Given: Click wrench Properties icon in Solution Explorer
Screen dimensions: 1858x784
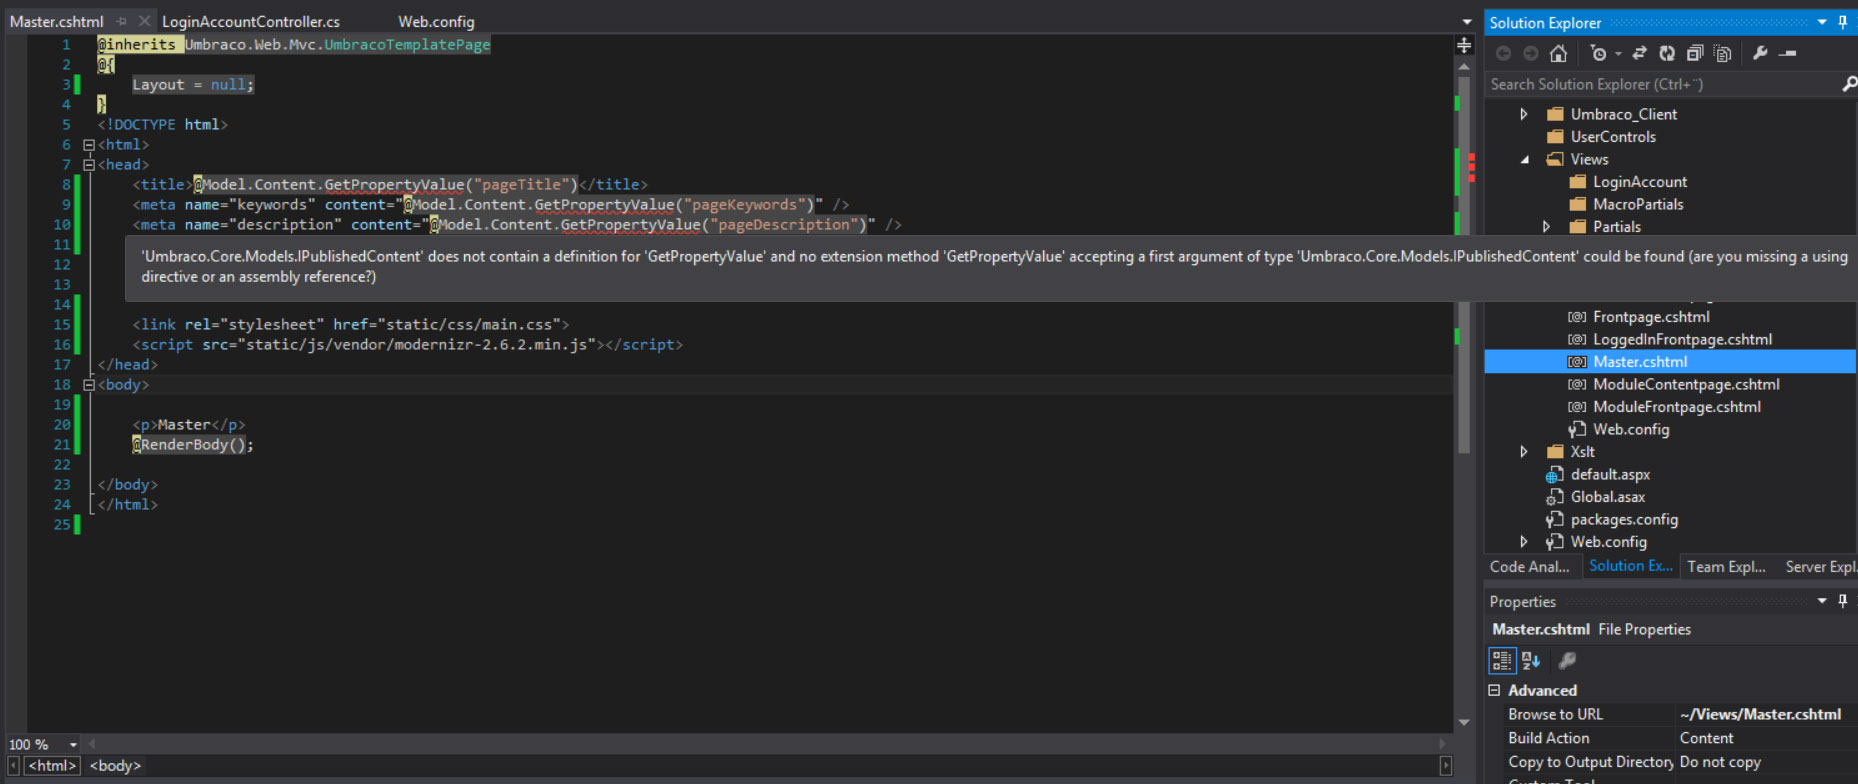Looking at the screenshot, I should point(1760,54).
